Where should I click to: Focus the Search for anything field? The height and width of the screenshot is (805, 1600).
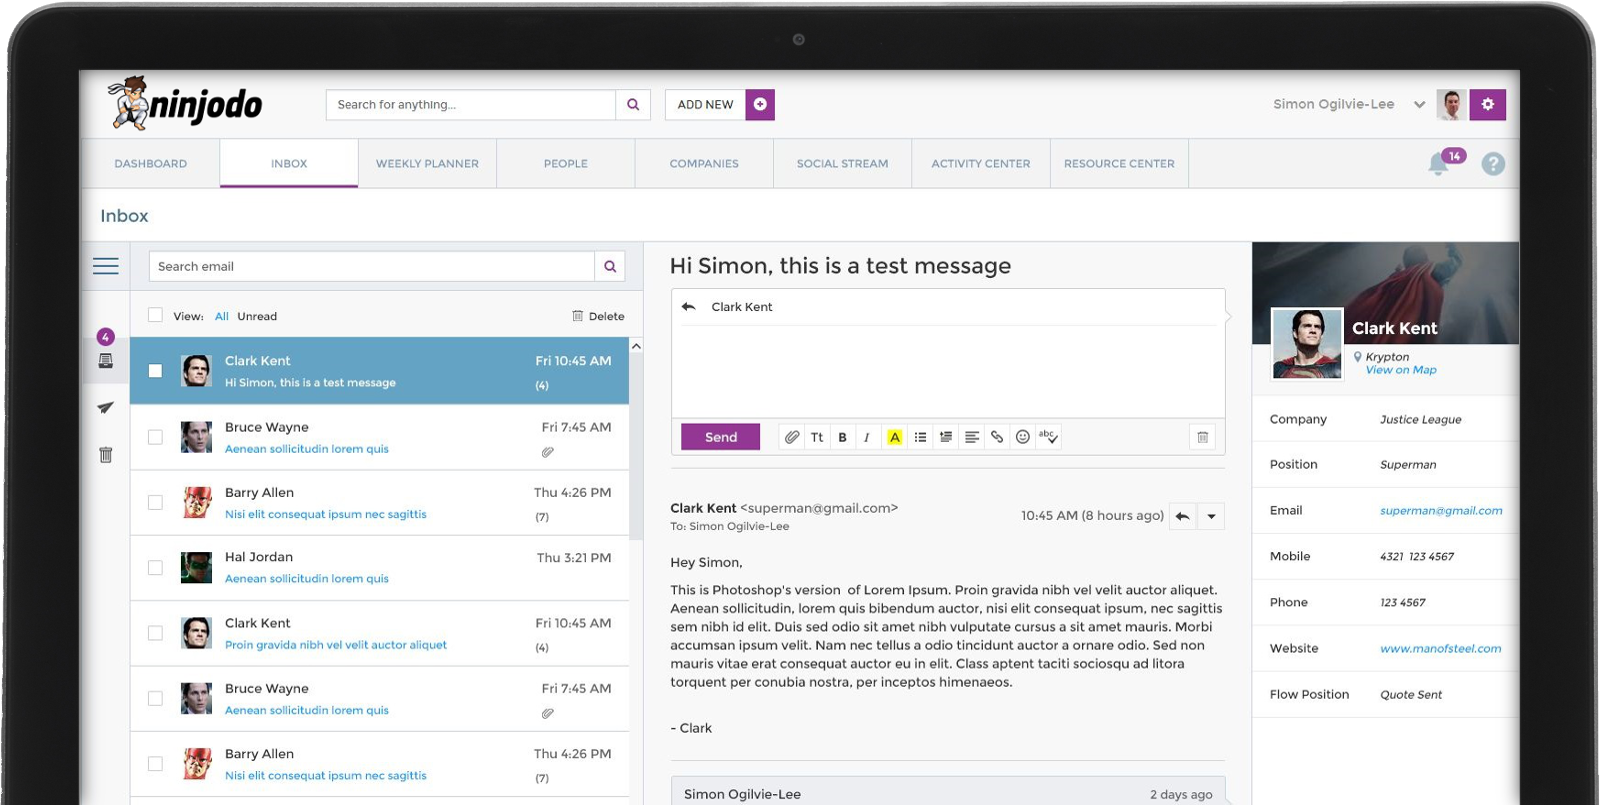click(471, 105)
